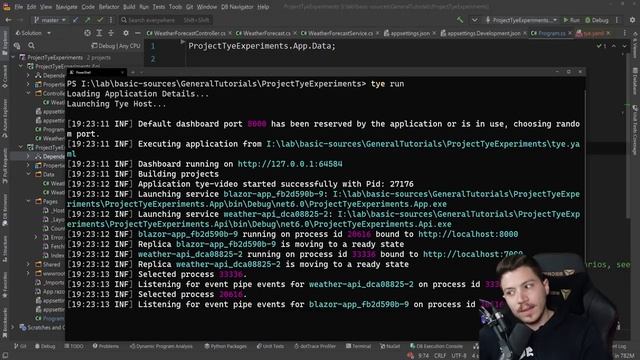Screen dimensions: 640x360
Task: Expand the Shared folder in the tree
Action: point(28,264)
